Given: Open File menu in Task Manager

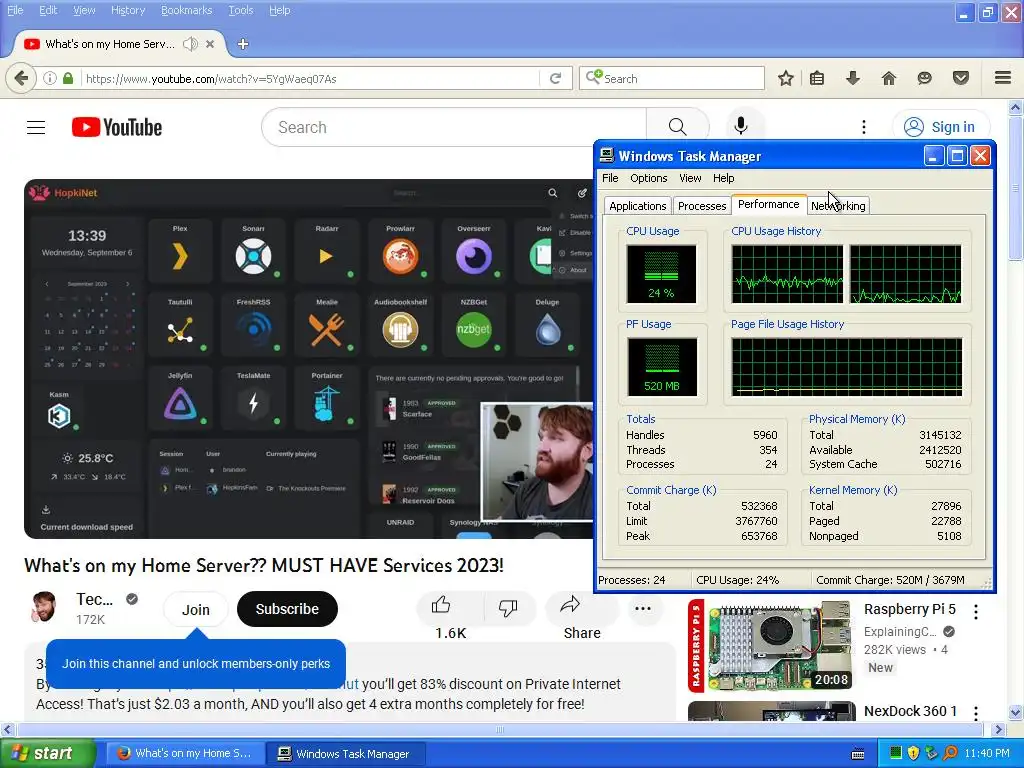Looking at the screenshot, I should point(610,178).
